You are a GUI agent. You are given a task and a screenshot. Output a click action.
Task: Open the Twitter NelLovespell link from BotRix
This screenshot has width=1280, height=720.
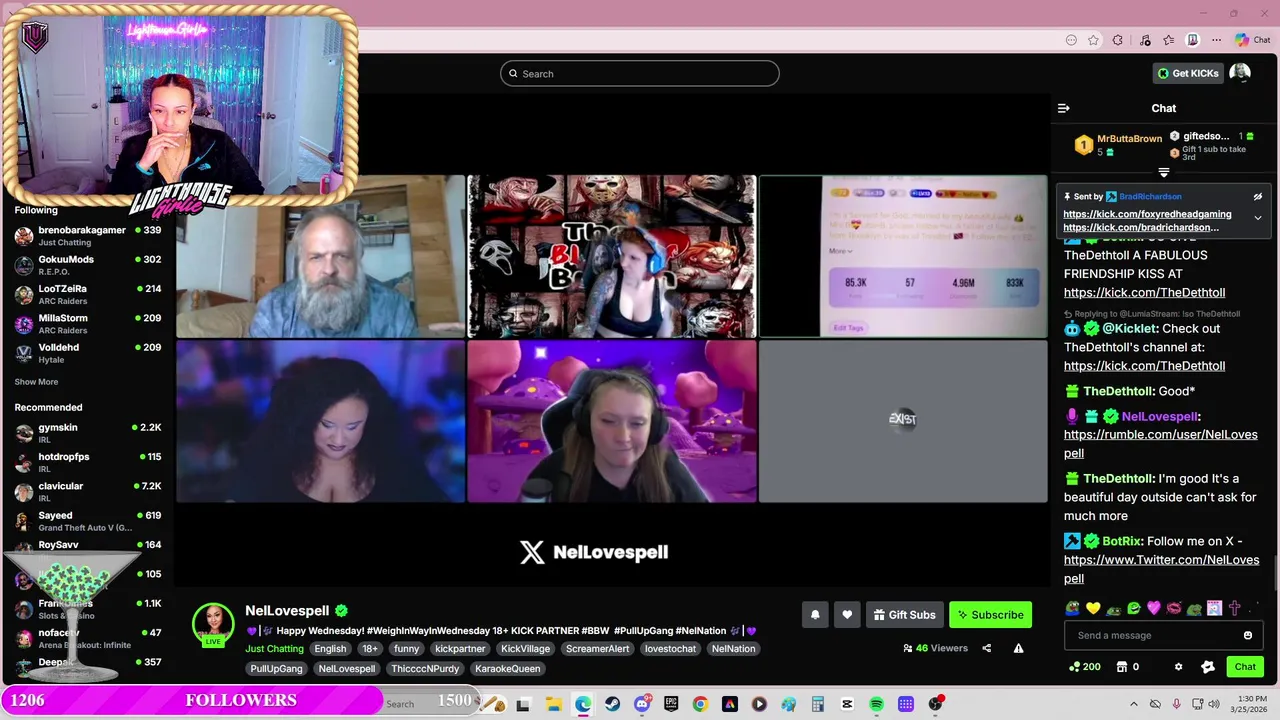[1161, 569]
